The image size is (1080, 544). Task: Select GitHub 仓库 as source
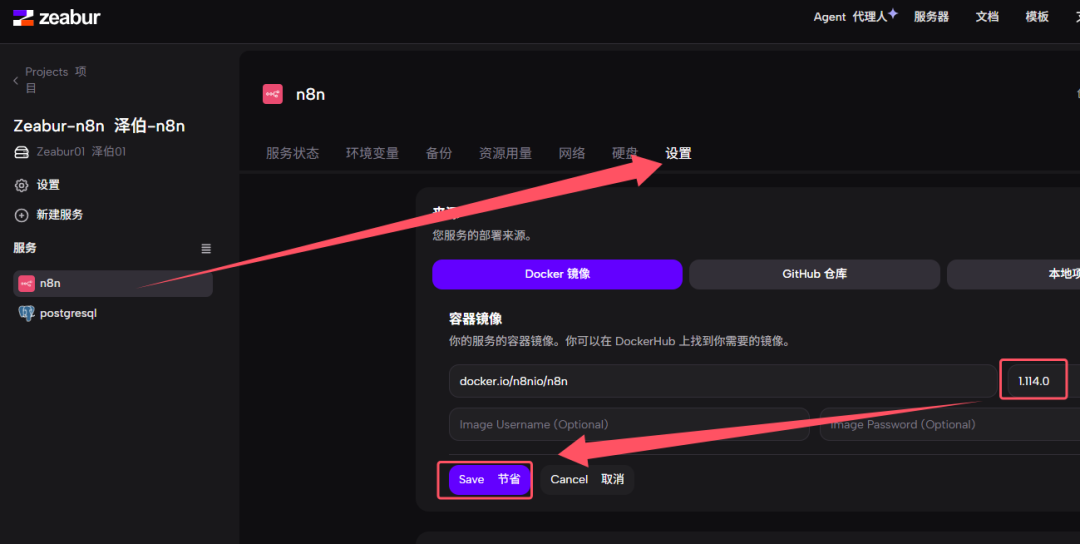[814, 274]
